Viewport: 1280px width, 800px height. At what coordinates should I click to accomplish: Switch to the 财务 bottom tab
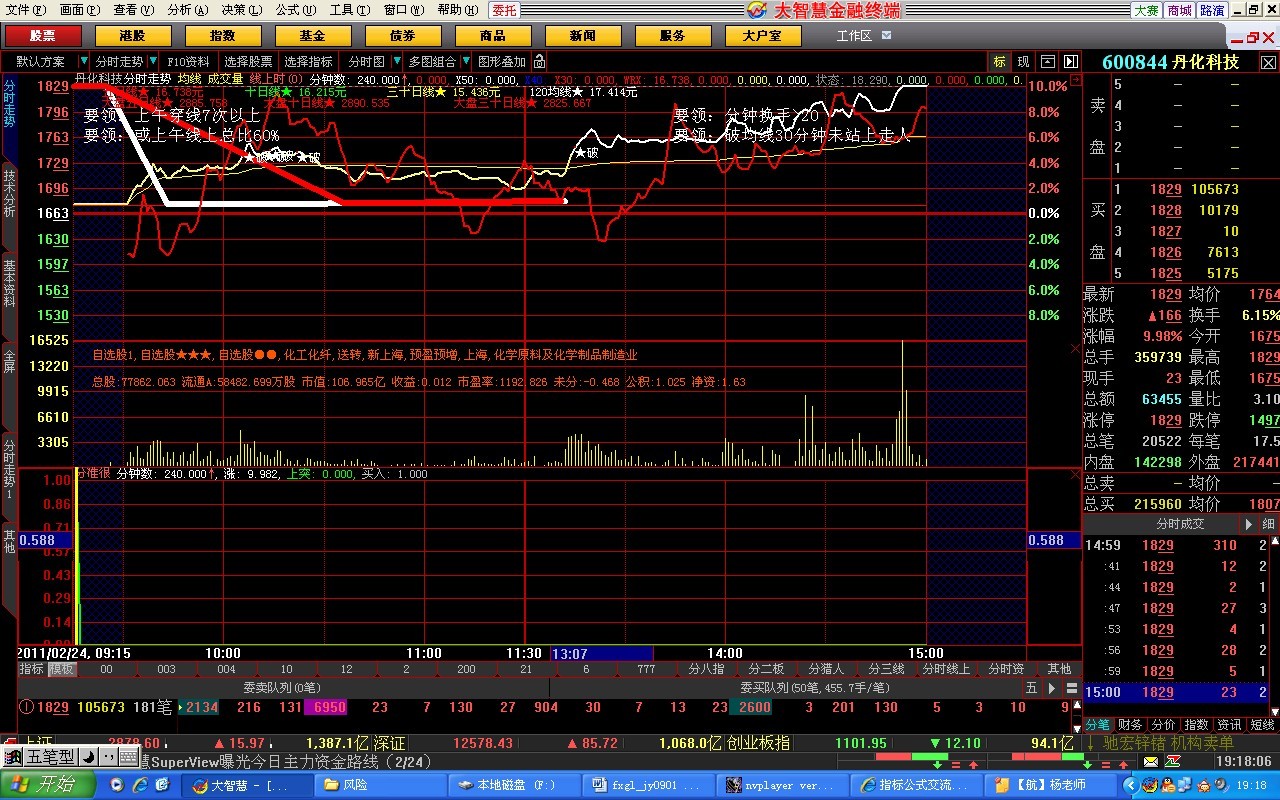pos(1131,724)
